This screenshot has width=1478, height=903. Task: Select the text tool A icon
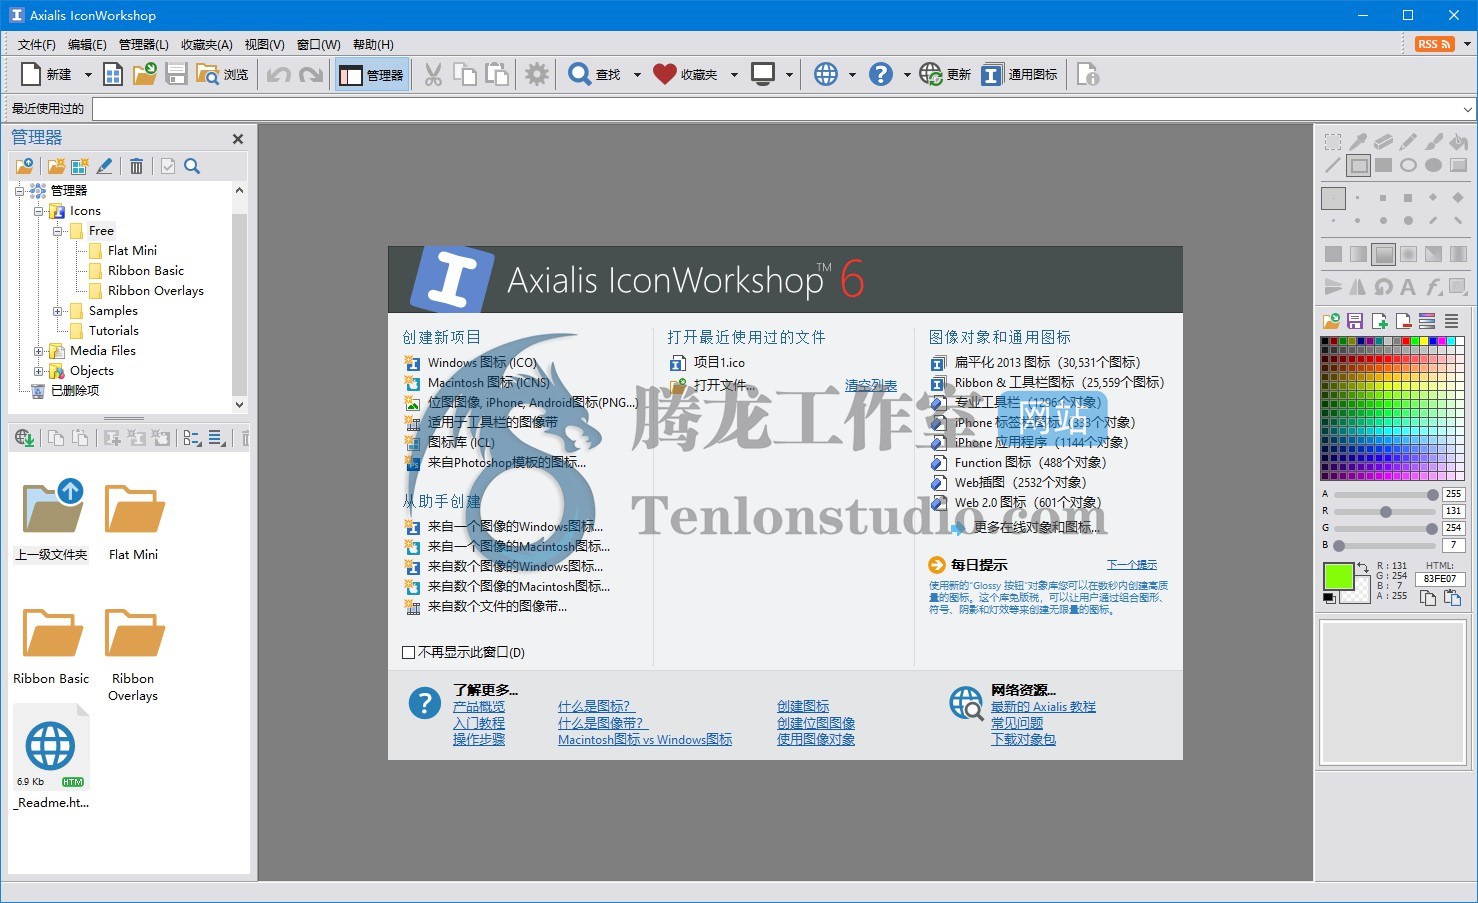point(1408,287)
